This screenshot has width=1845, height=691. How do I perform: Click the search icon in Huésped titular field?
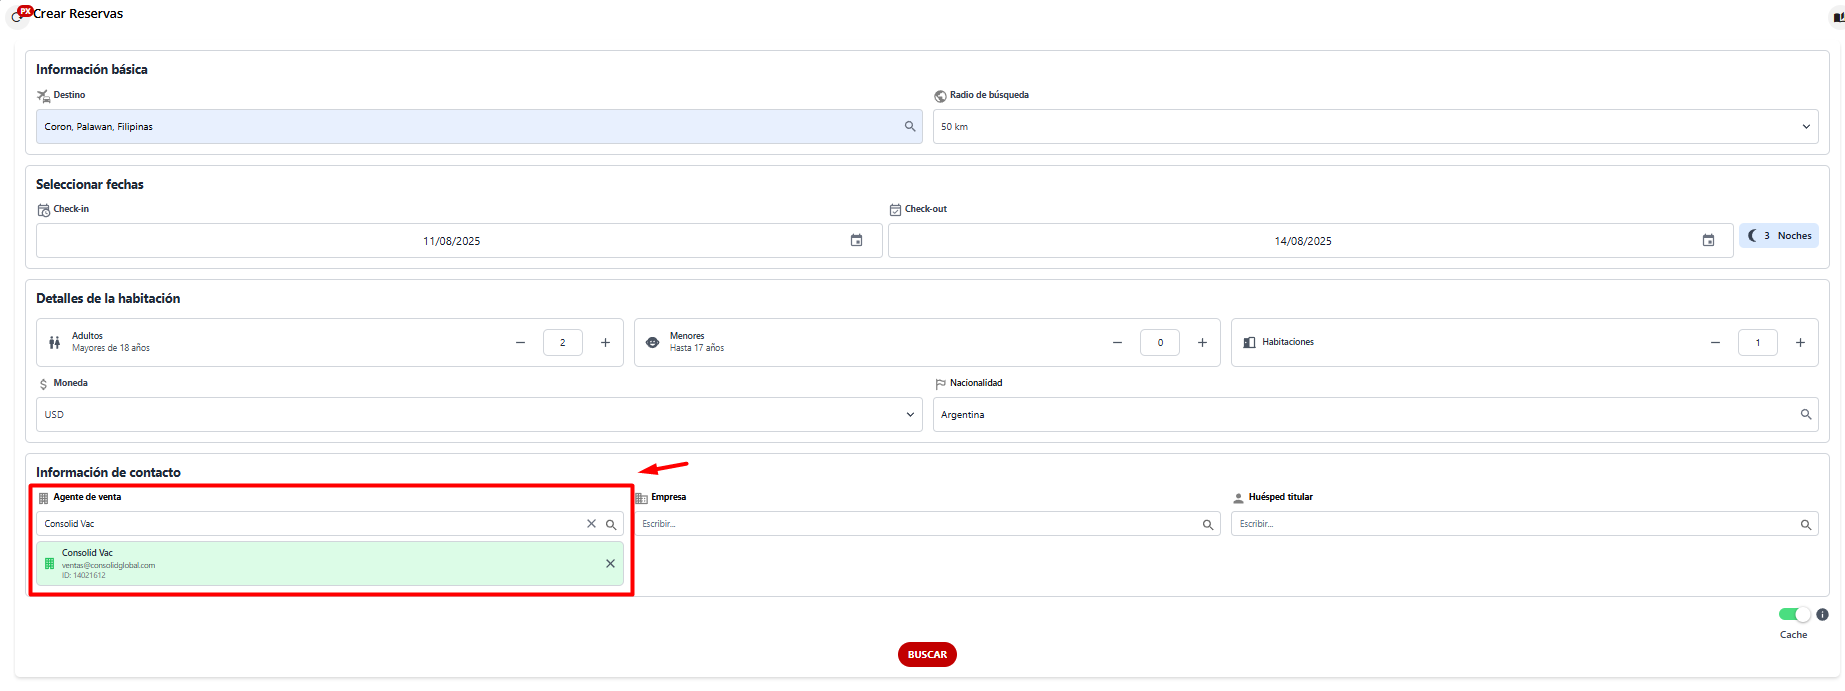click(1806, 525)
